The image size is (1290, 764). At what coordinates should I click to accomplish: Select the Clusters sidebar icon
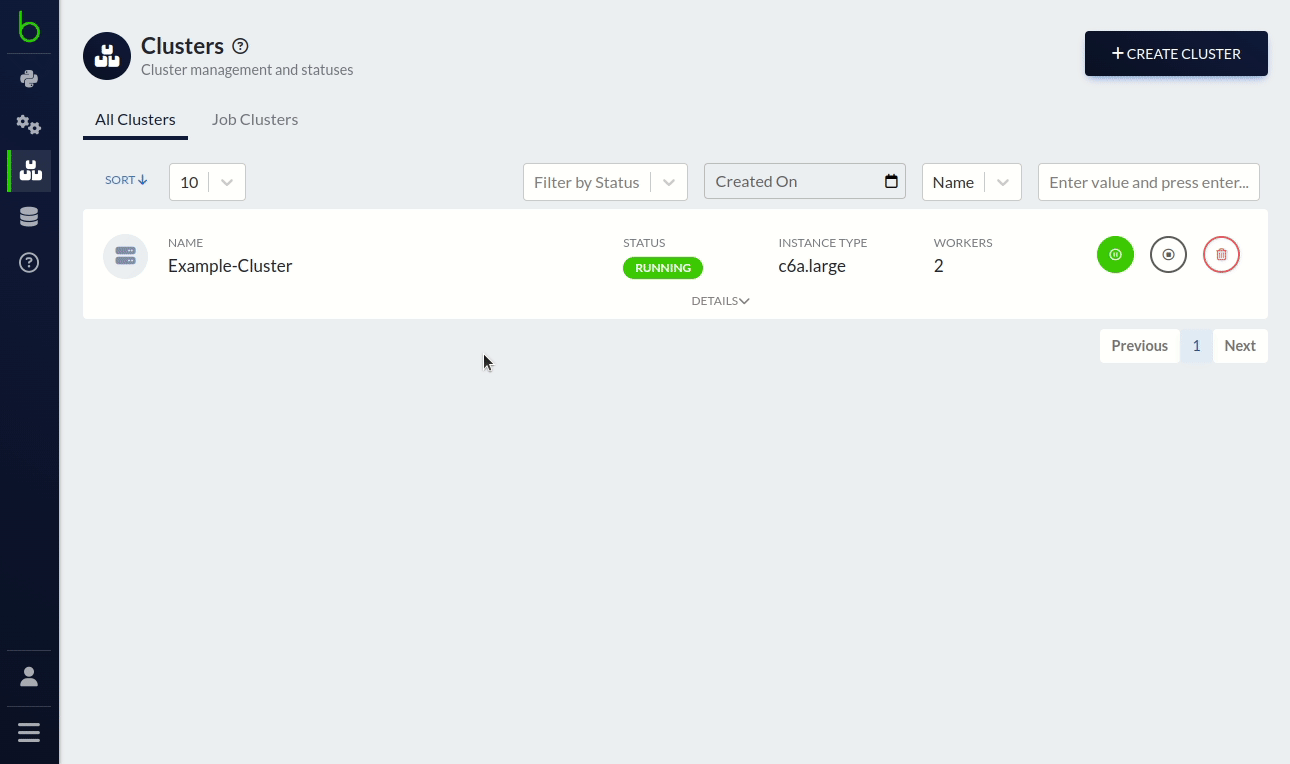coord(30,171)
